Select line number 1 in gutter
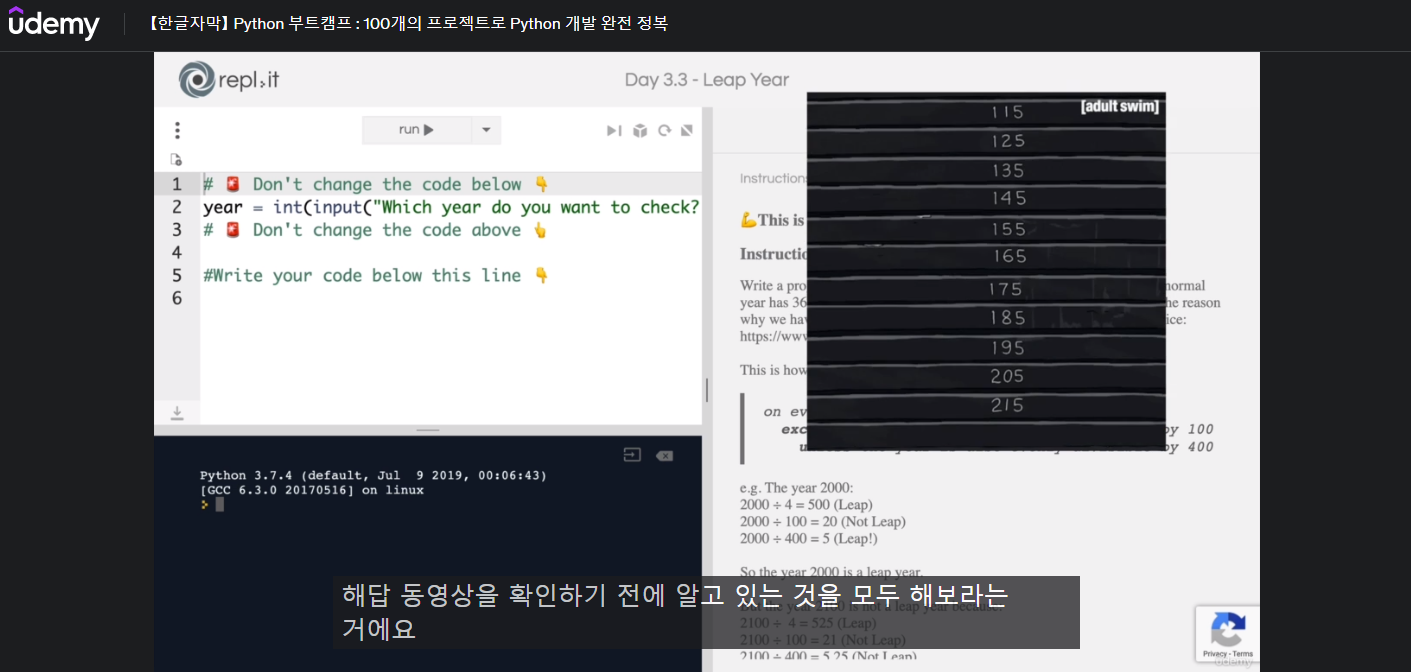1411x672 pixels. (177, 184)
